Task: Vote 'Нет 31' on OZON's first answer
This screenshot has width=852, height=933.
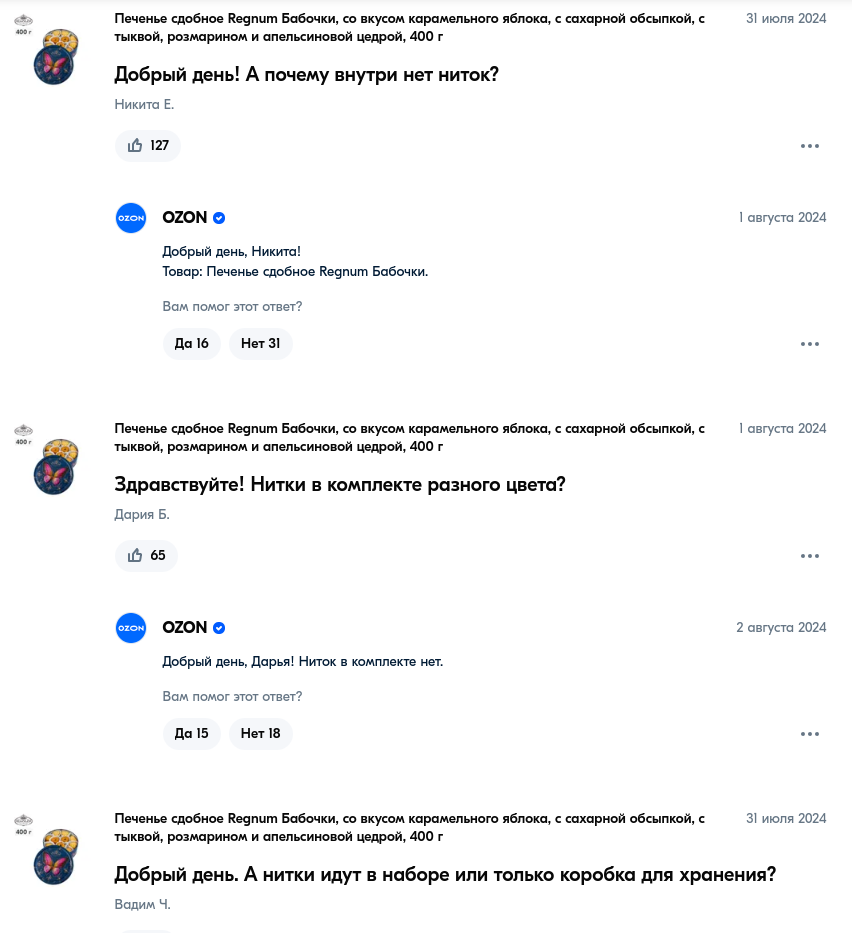Action: click(261, 344)
